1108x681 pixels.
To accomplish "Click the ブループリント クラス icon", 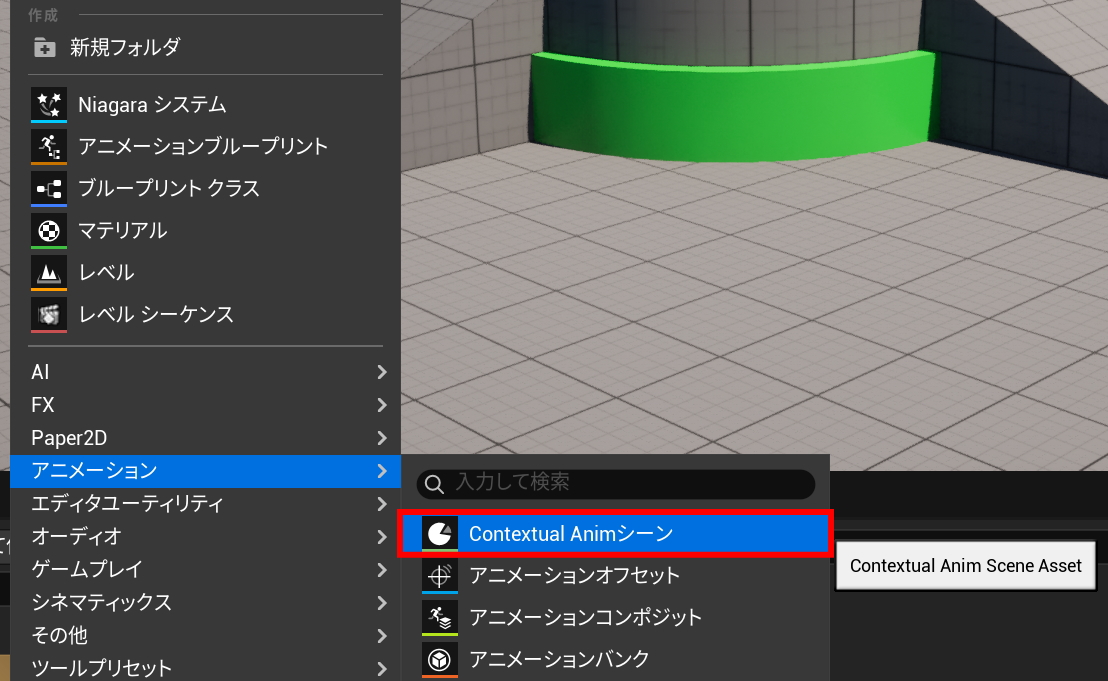I will coord(49,189).
